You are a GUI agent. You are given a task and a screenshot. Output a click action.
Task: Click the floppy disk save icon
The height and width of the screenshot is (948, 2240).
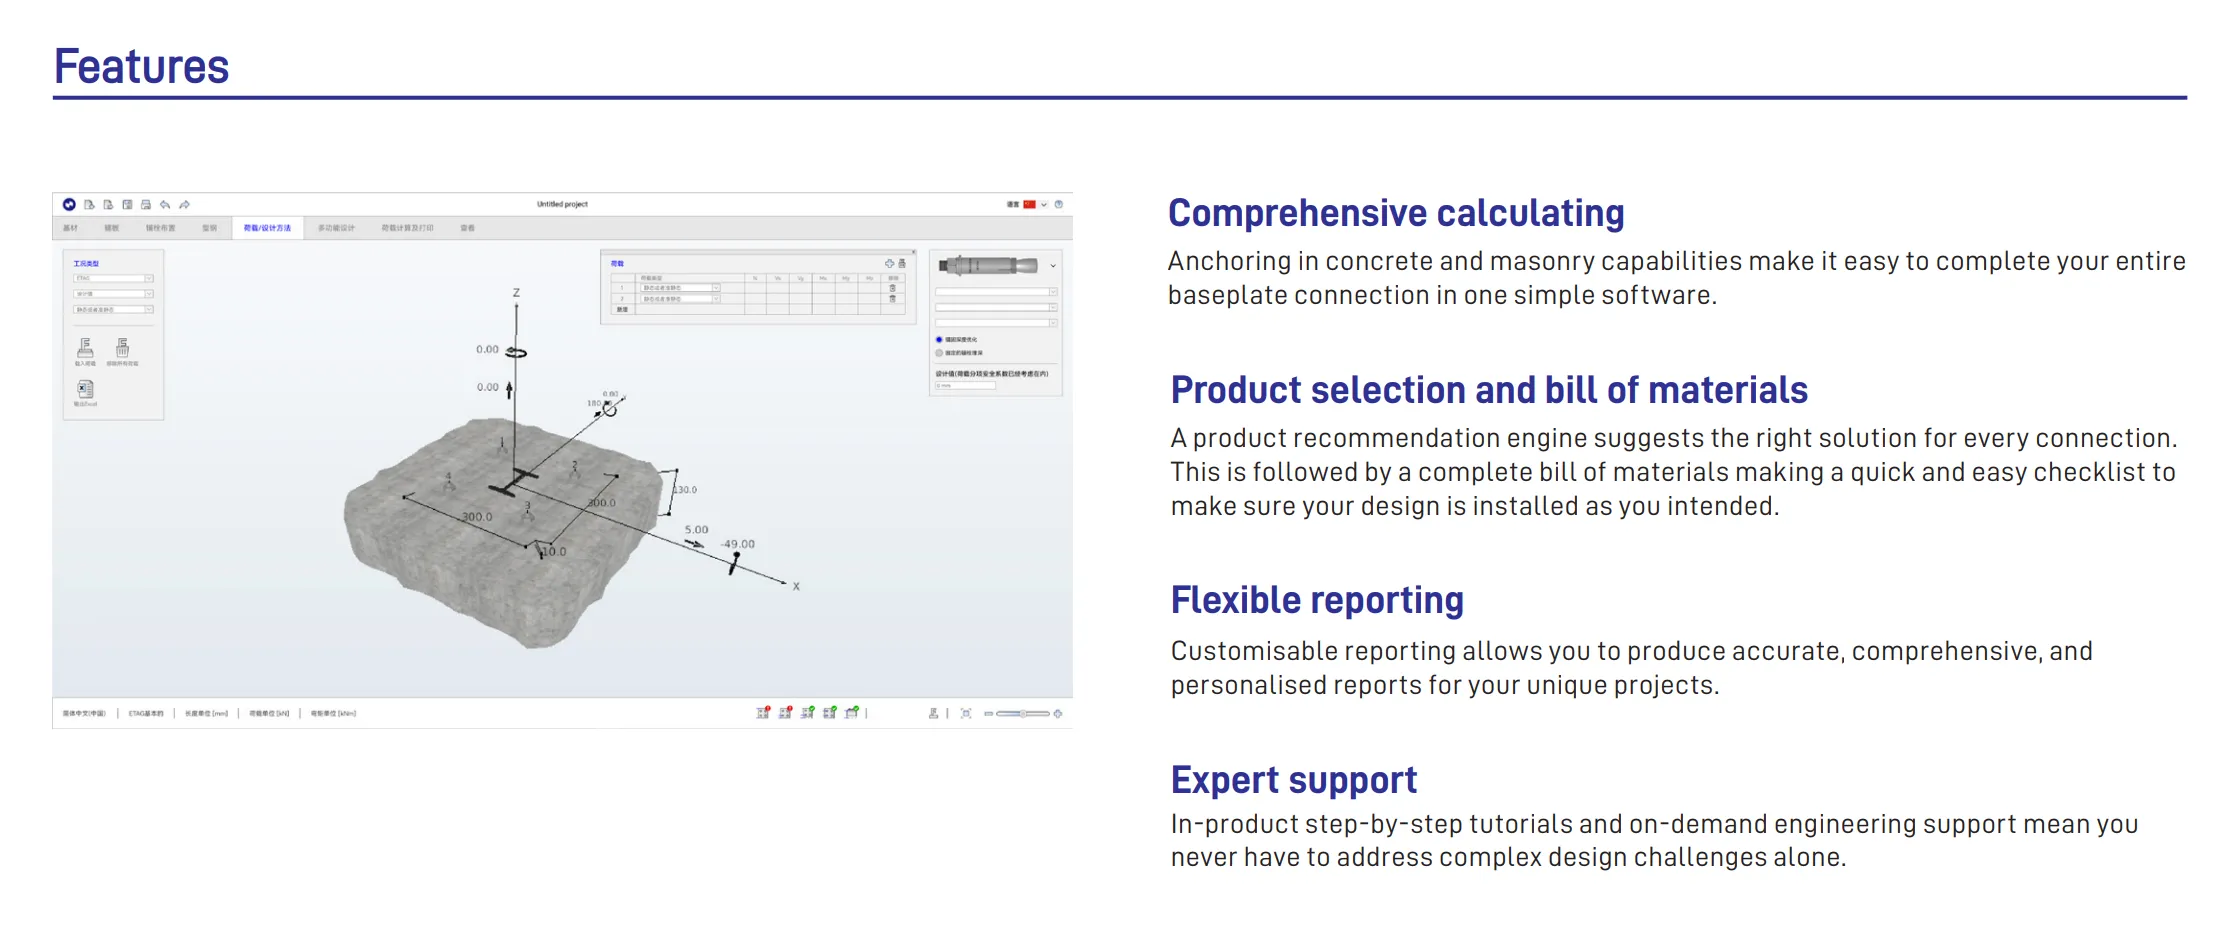(127, 204)
